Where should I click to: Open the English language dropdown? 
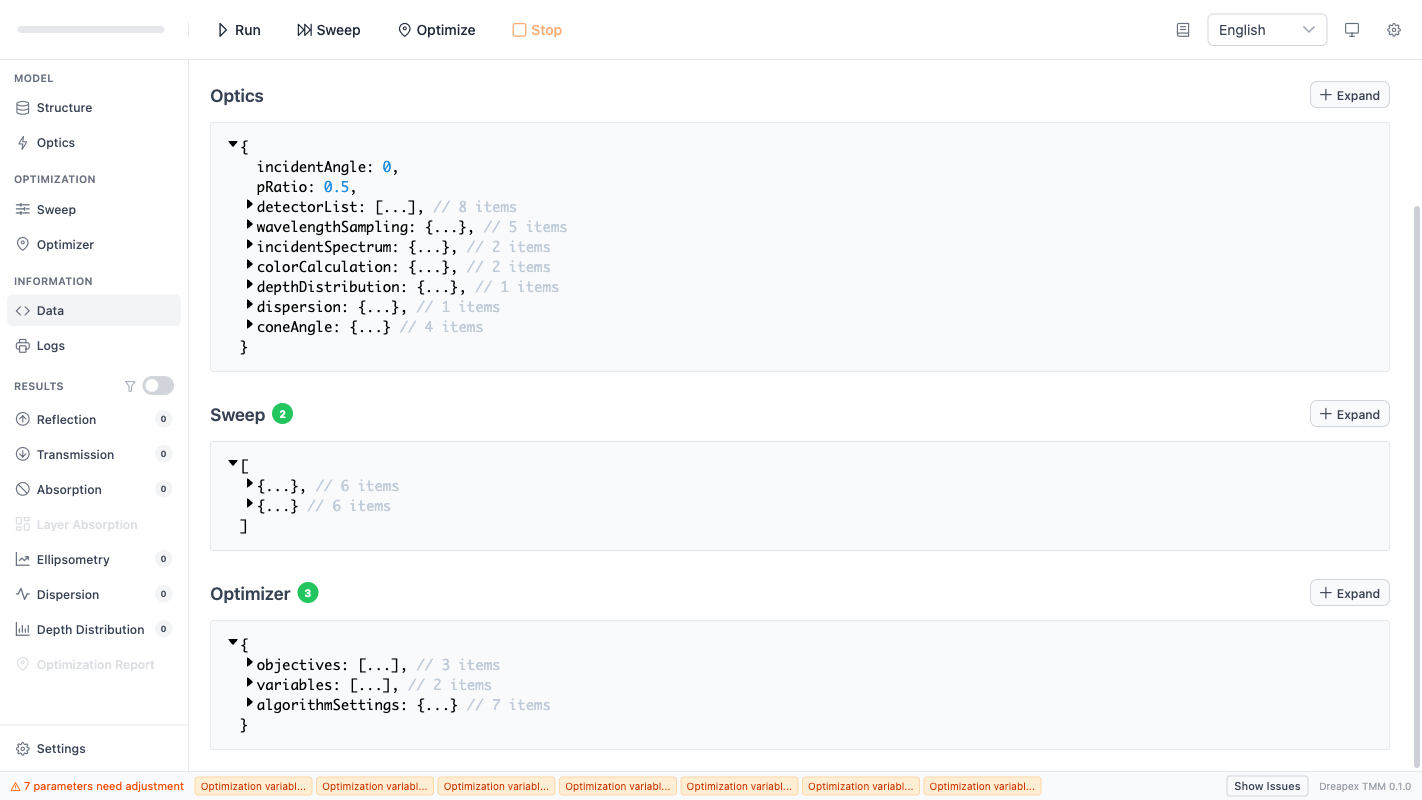[1266, 29]
